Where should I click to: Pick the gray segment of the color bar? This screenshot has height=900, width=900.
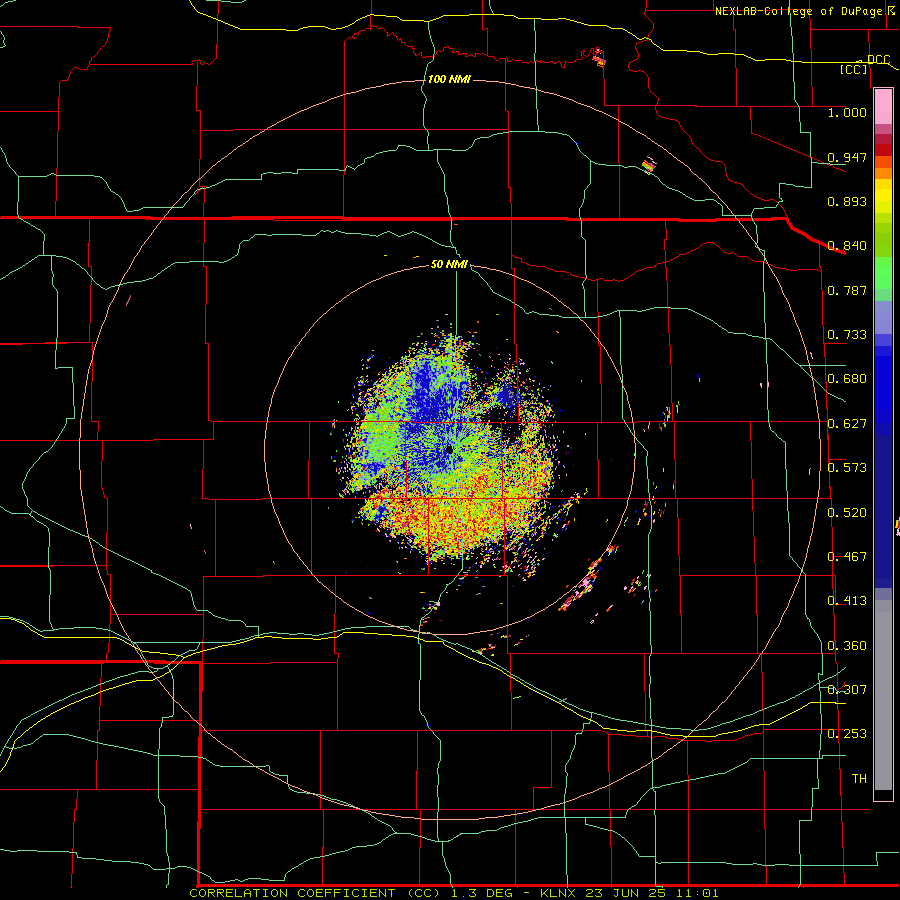pyautogui.click(x=883, y=695)
